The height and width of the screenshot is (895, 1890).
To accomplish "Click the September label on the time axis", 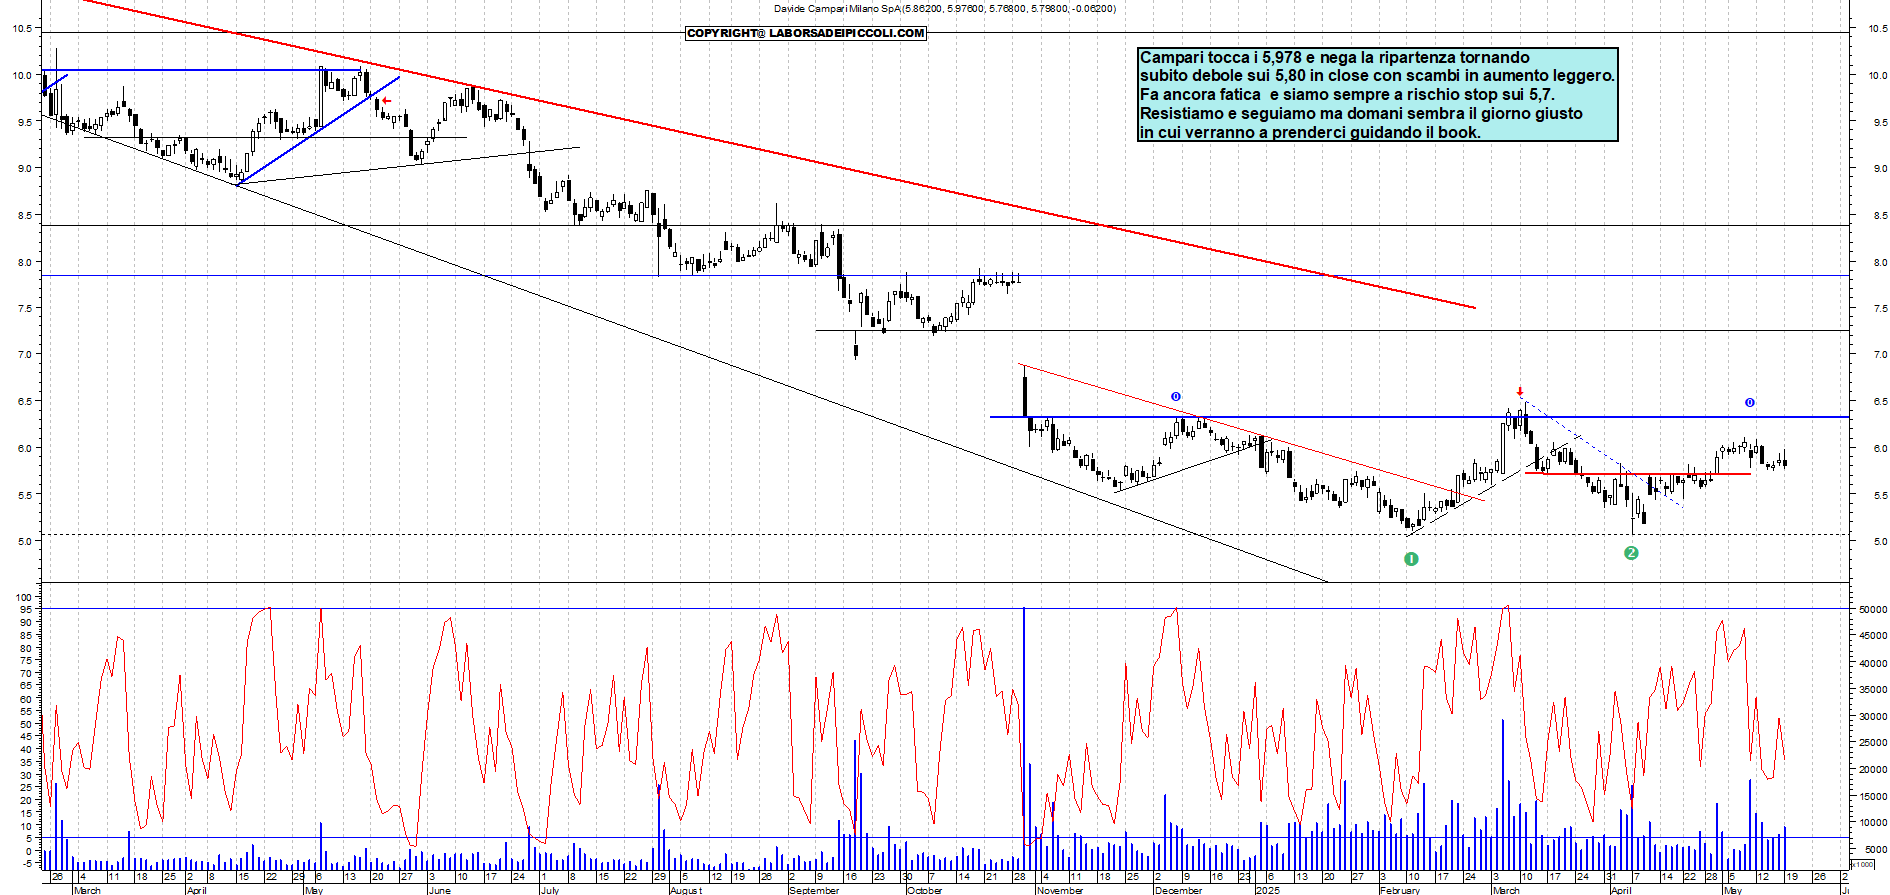I will tap(814, 890).
